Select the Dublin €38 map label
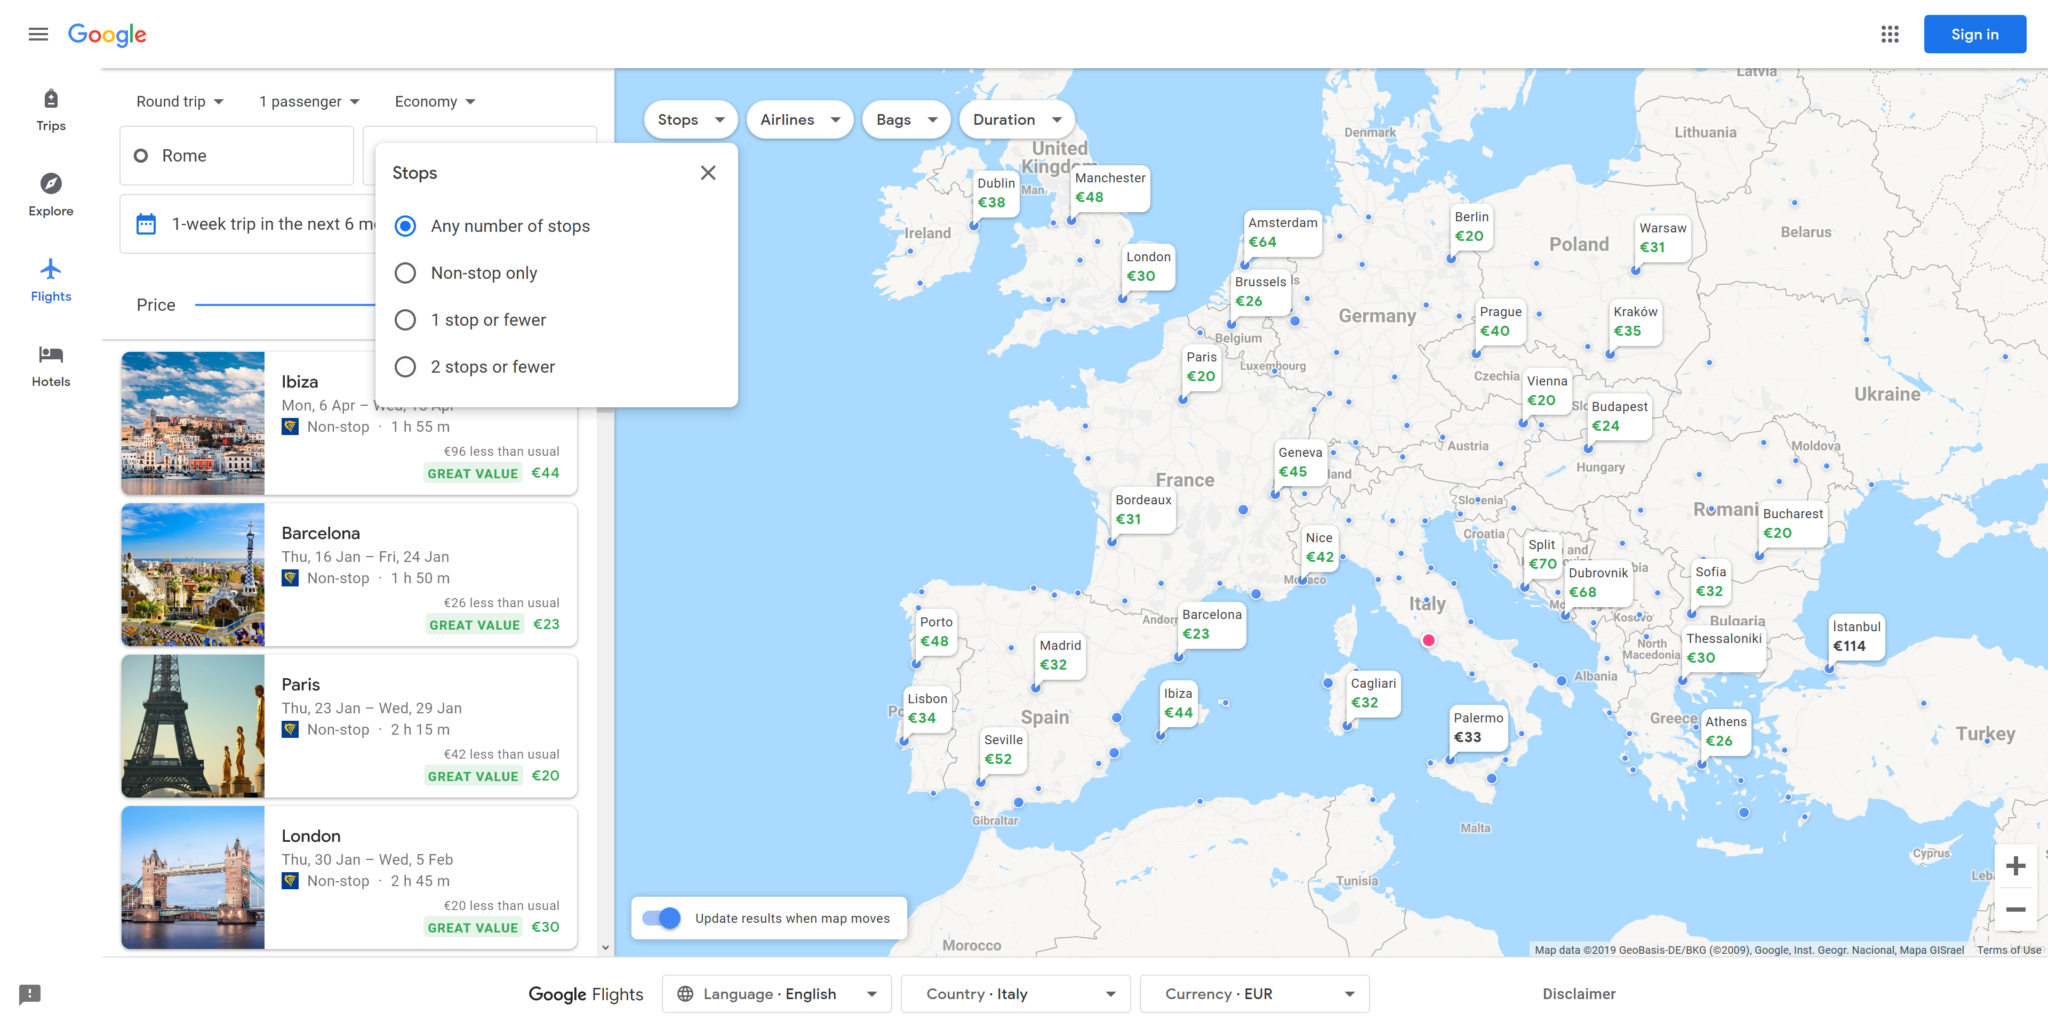The width and height of the screenshot is (2048, 1030). [996, 193]
